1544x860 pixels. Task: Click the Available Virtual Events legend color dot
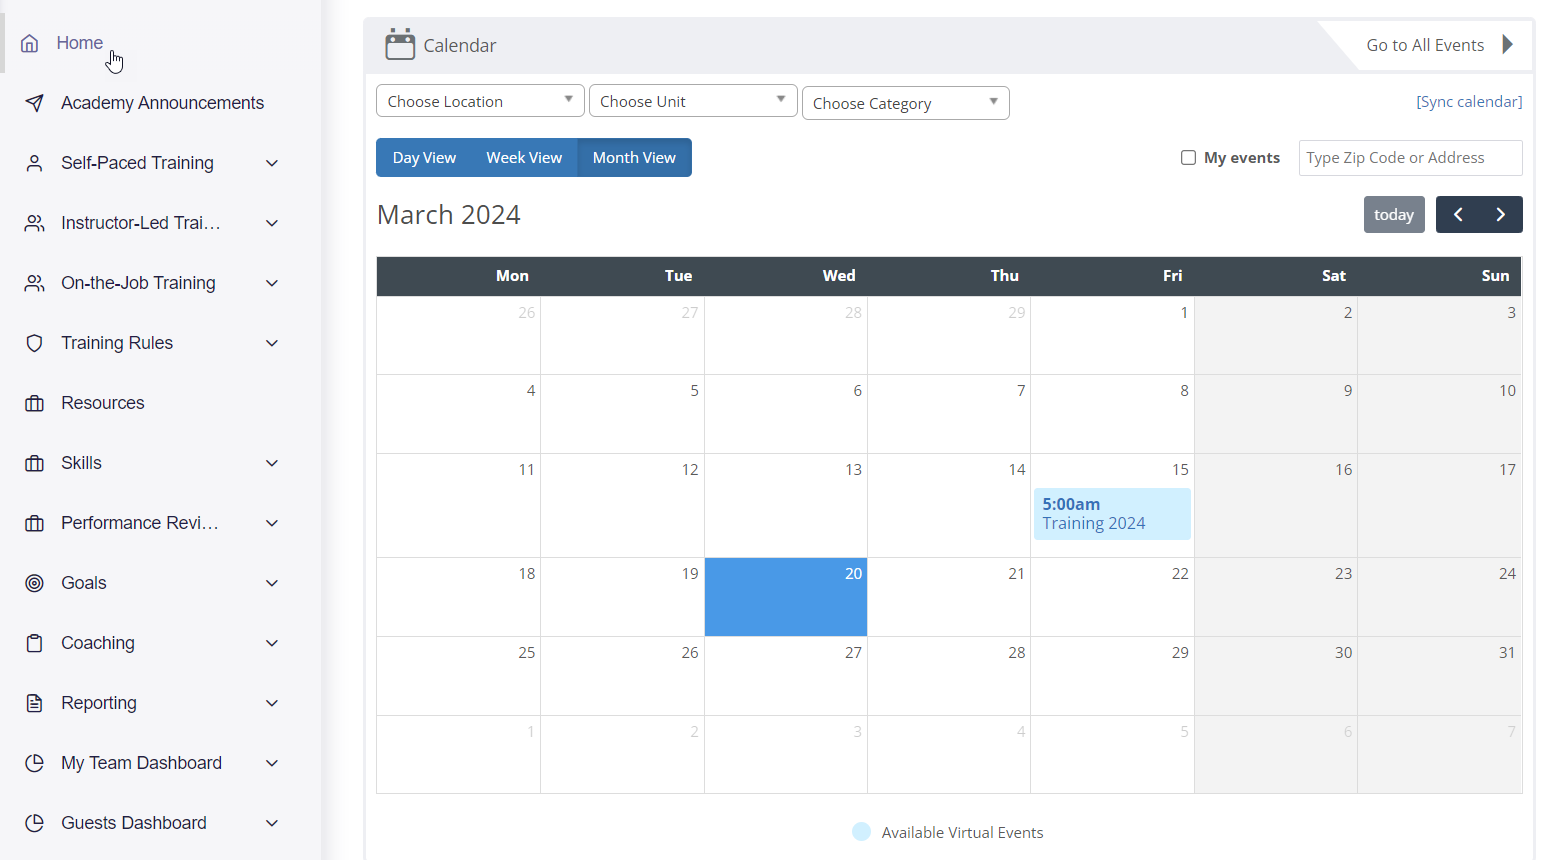coord(861,832)
